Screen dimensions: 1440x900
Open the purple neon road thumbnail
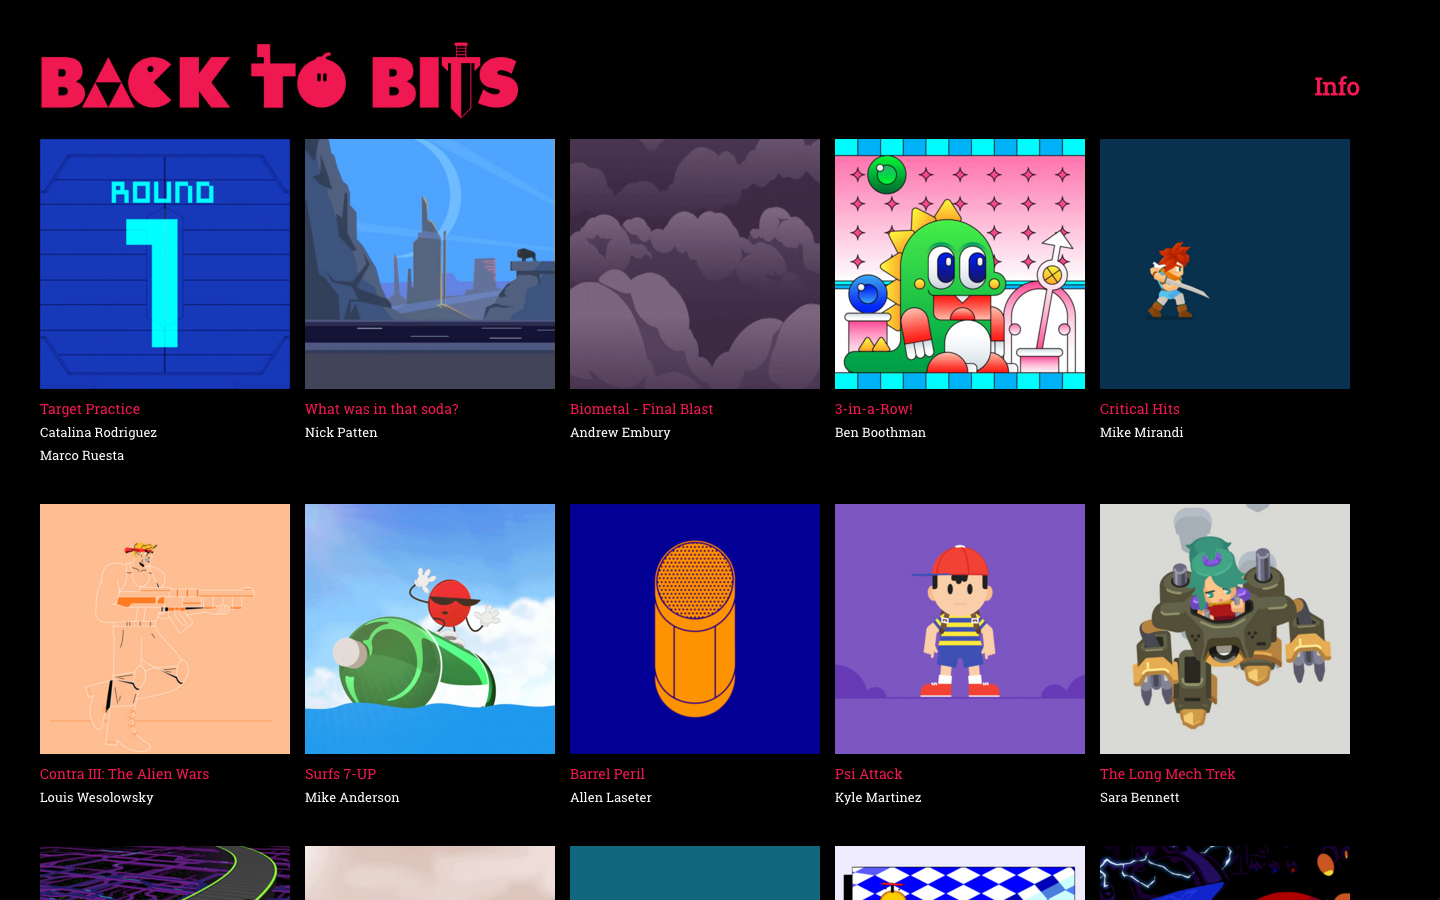point(165,873)
